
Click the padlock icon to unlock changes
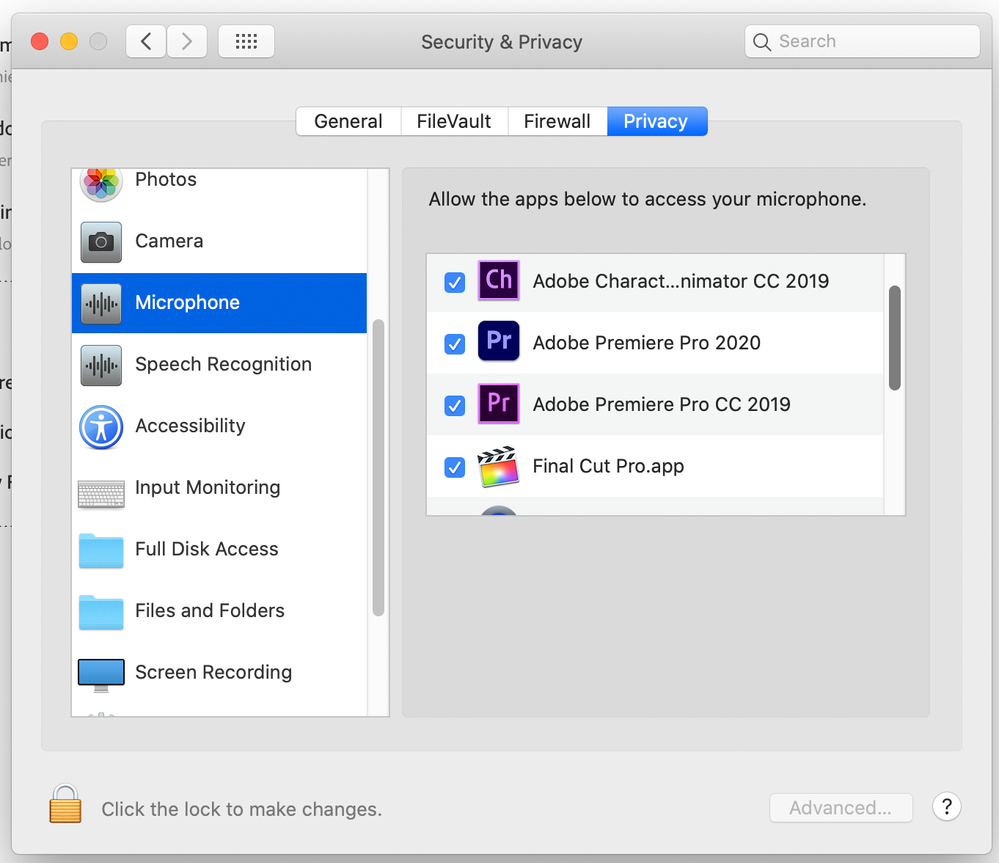[x=66, y=804]
